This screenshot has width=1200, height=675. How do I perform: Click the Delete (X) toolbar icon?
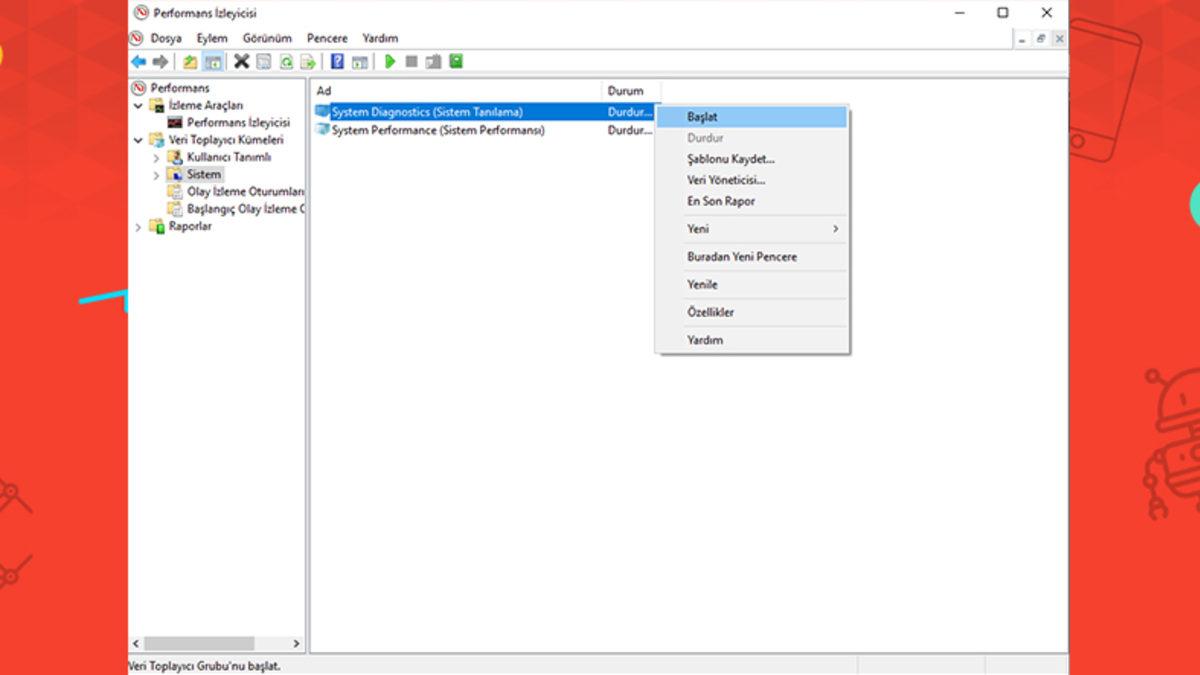point(241,61)
